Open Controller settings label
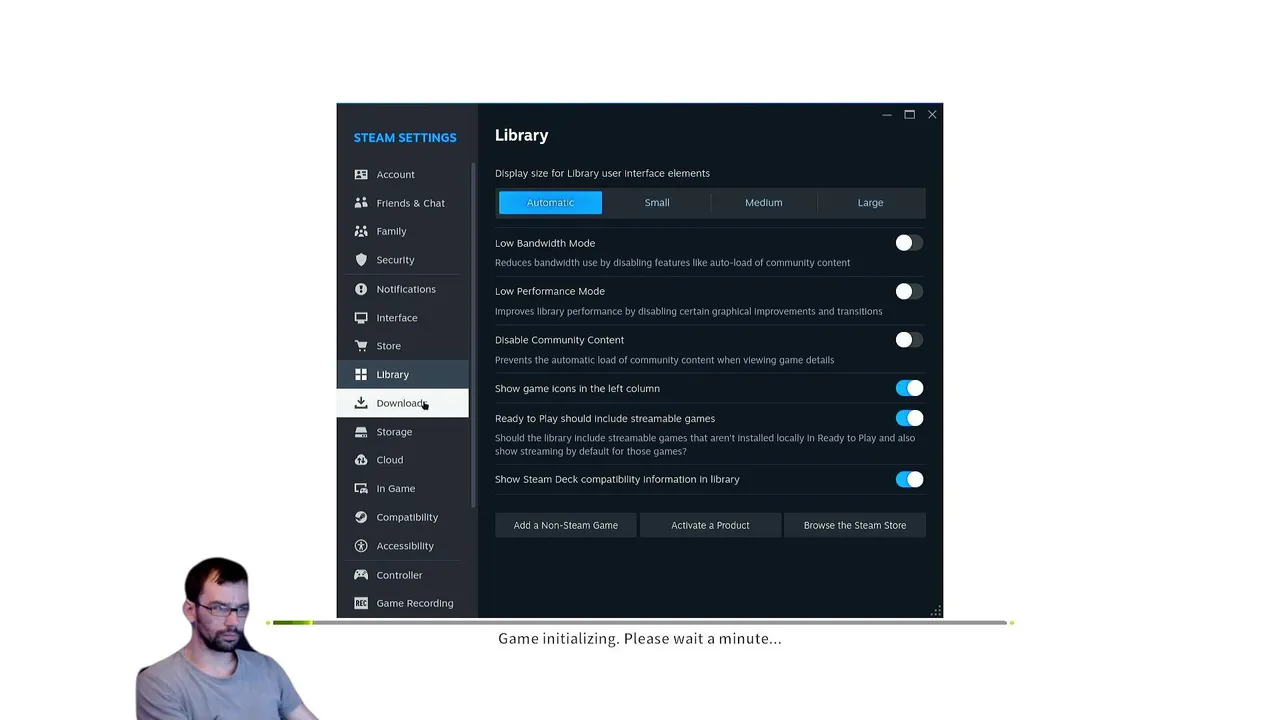Viewport: 1280px width, 720px height. point(399,575)
